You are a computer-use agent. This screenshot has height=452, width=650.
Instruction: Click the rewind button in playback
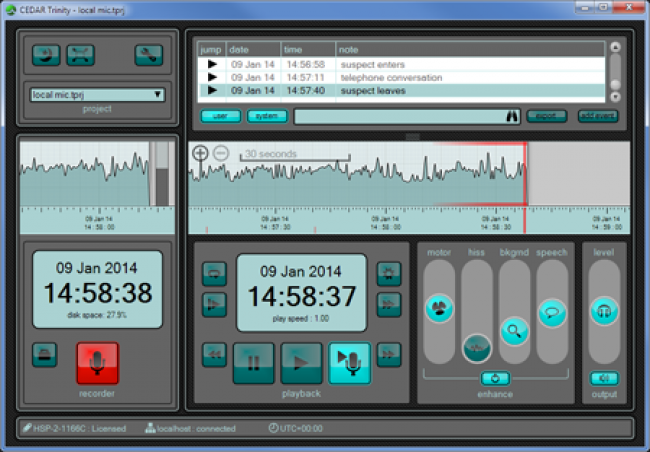pos(214,351)
